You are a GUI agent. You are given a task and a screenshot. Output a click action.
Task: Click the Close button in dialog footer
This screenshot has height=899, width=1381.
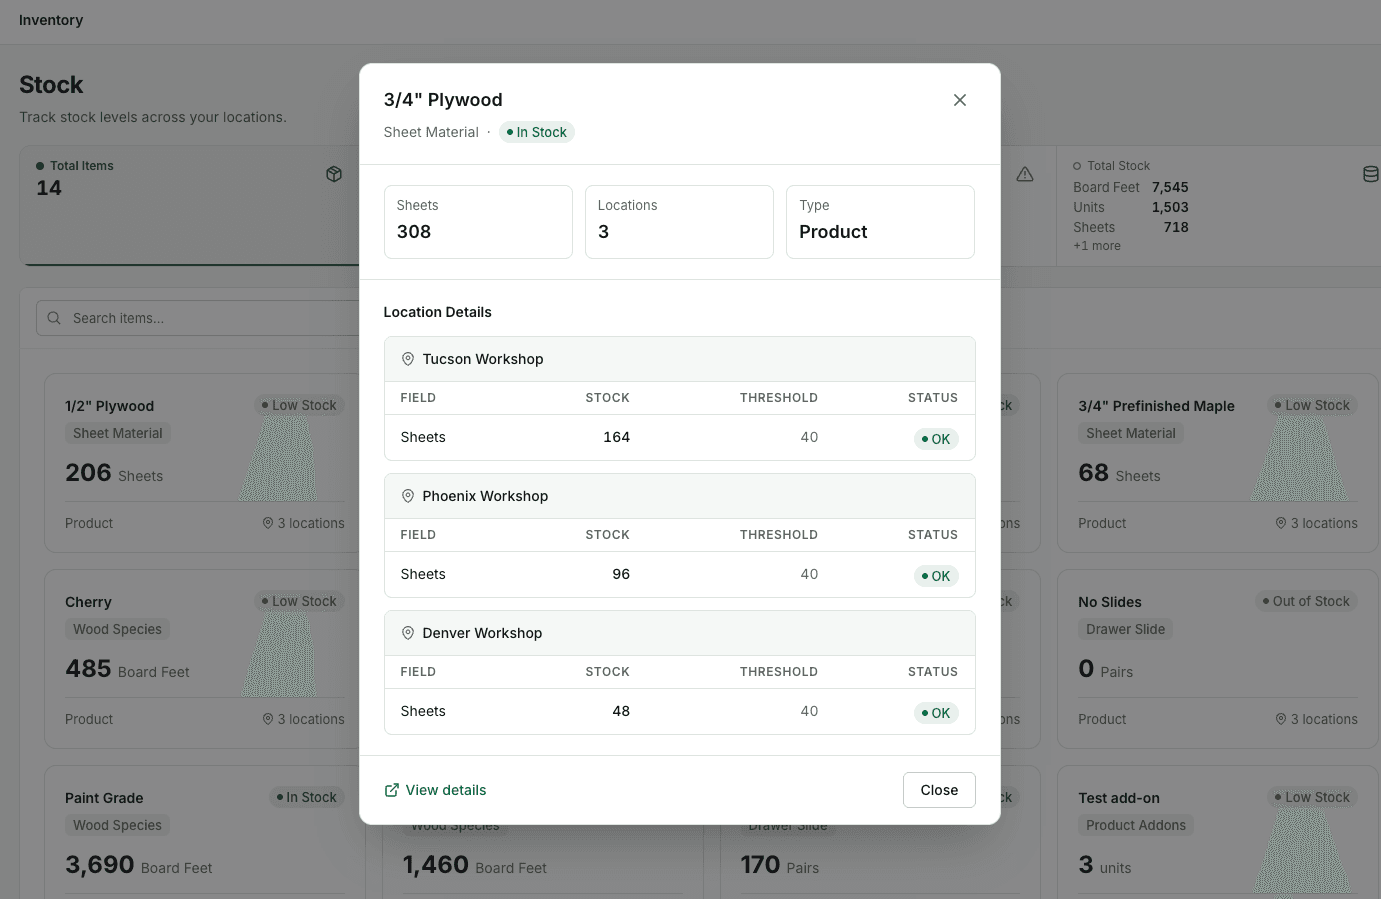pyautogui.click(x=939, y=790)
